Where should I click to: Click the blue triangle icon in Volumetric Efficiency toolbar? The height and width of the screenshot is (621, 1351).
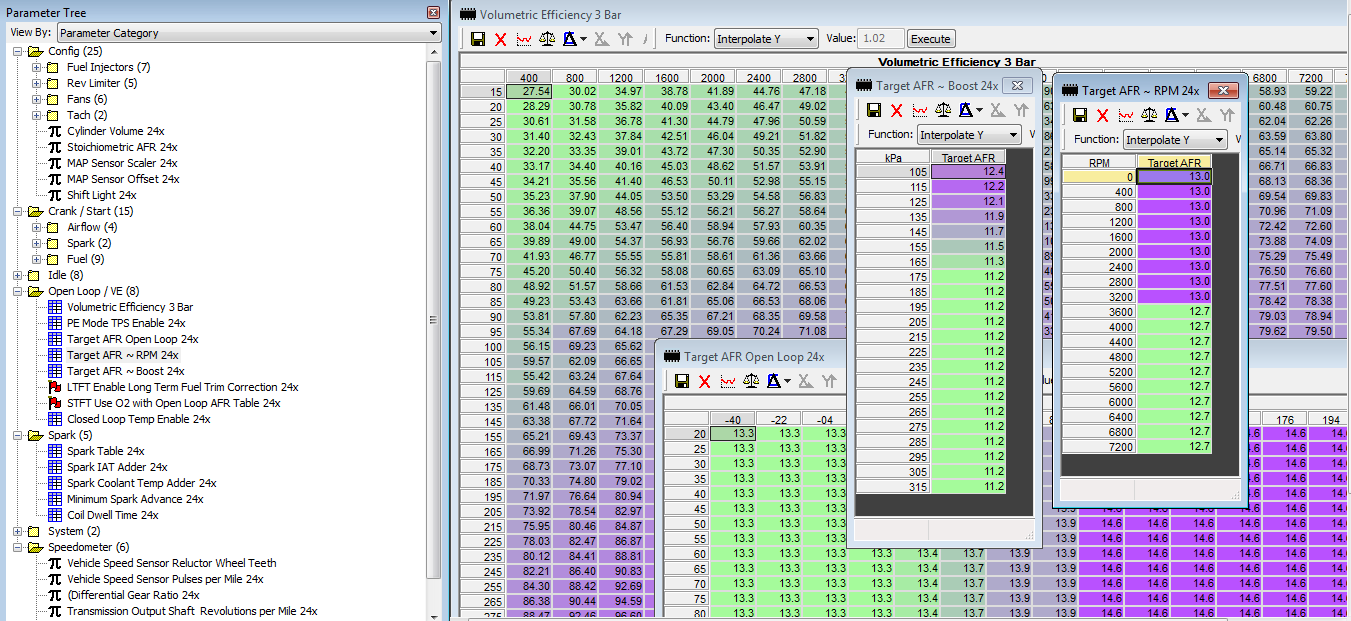pos(570,39)
